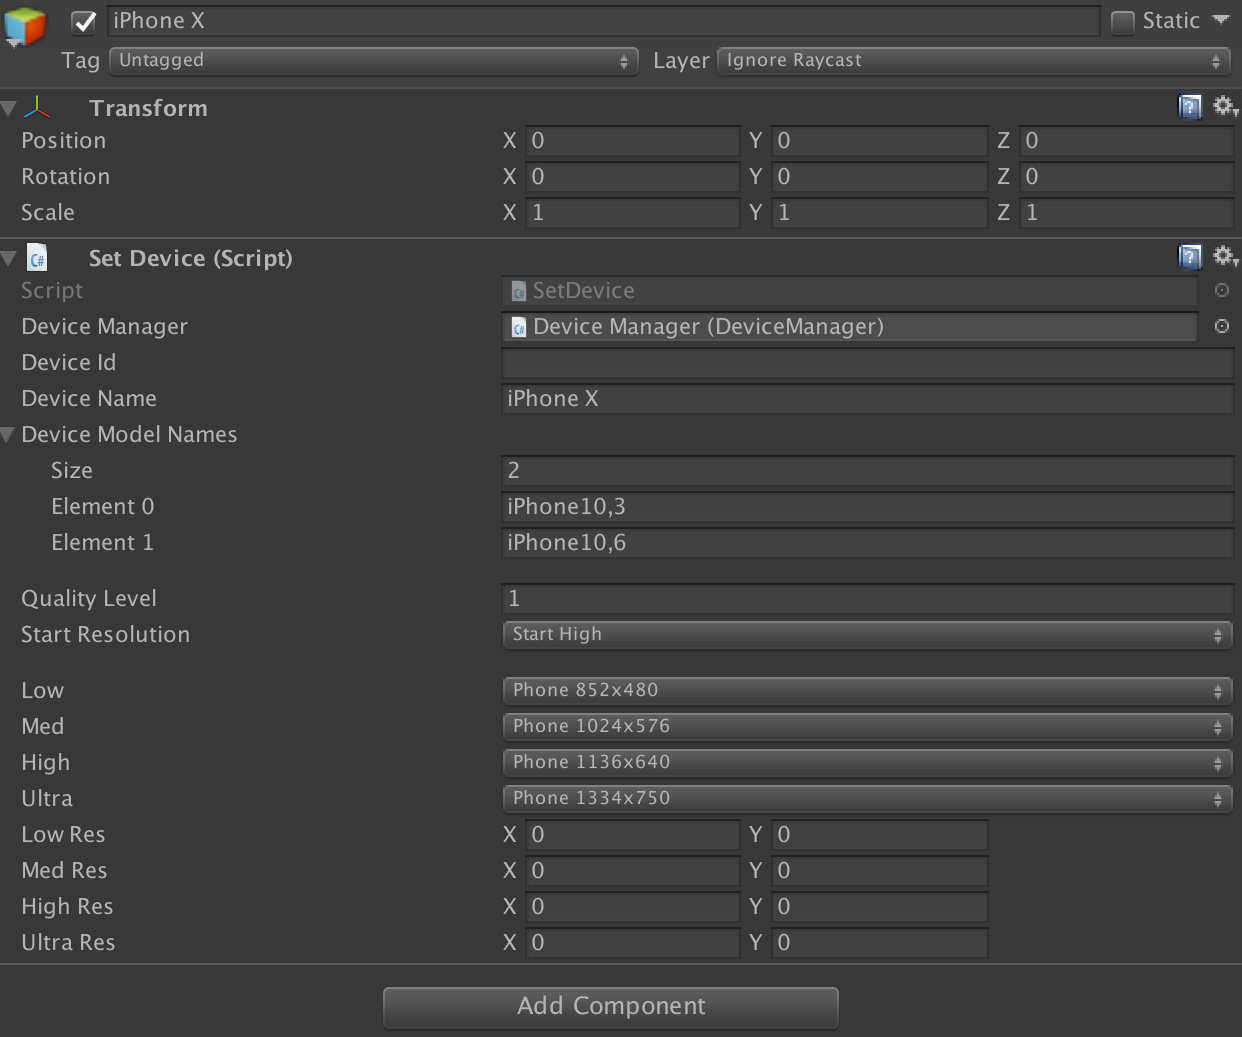Viewport: 1242px width, 1037px height.
Task: Collapse the Device Model Names array
Action: coord(8,434)
